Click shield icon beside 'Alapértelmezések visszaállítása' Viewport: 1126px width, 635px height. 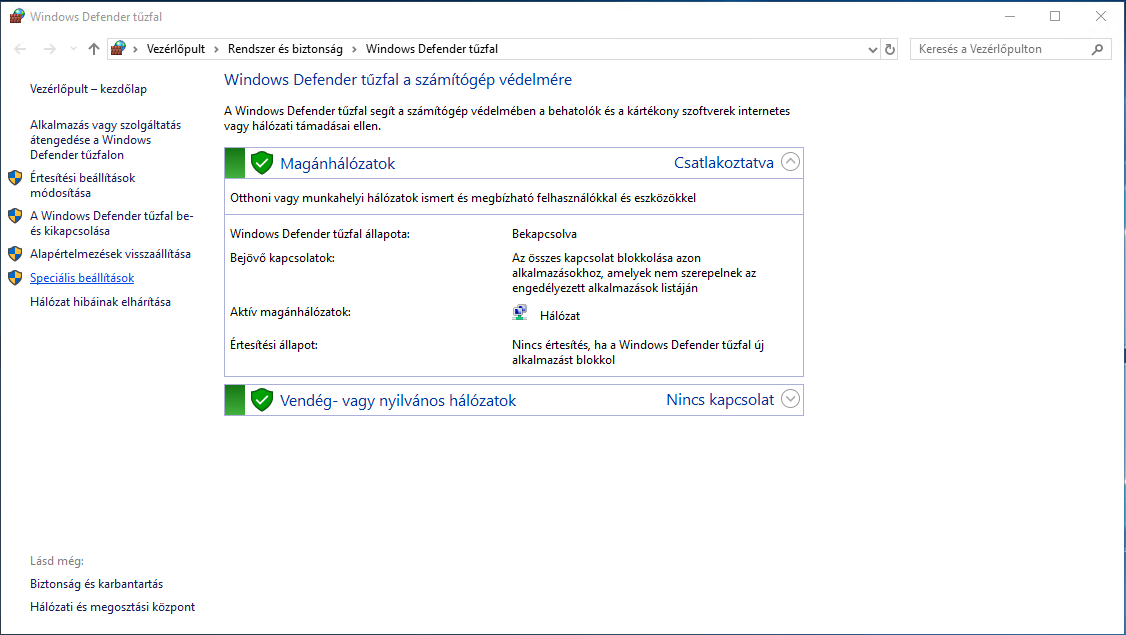[15, 254]
